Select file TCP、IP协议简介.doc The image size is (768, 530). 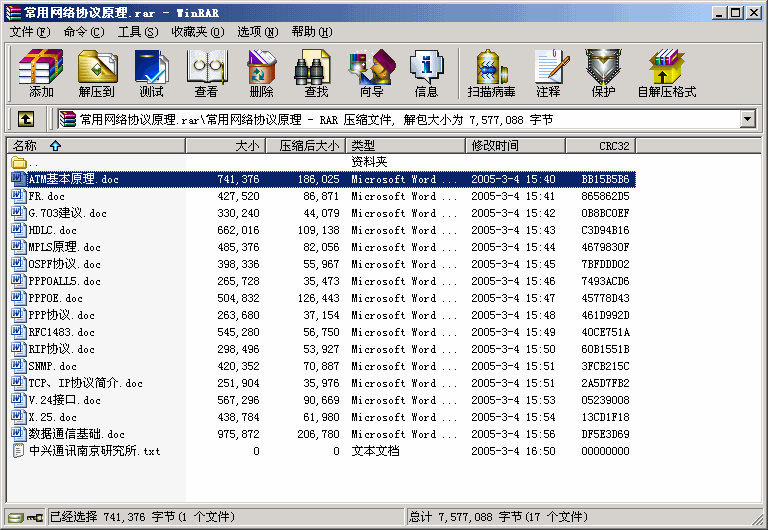click(85, 383)
